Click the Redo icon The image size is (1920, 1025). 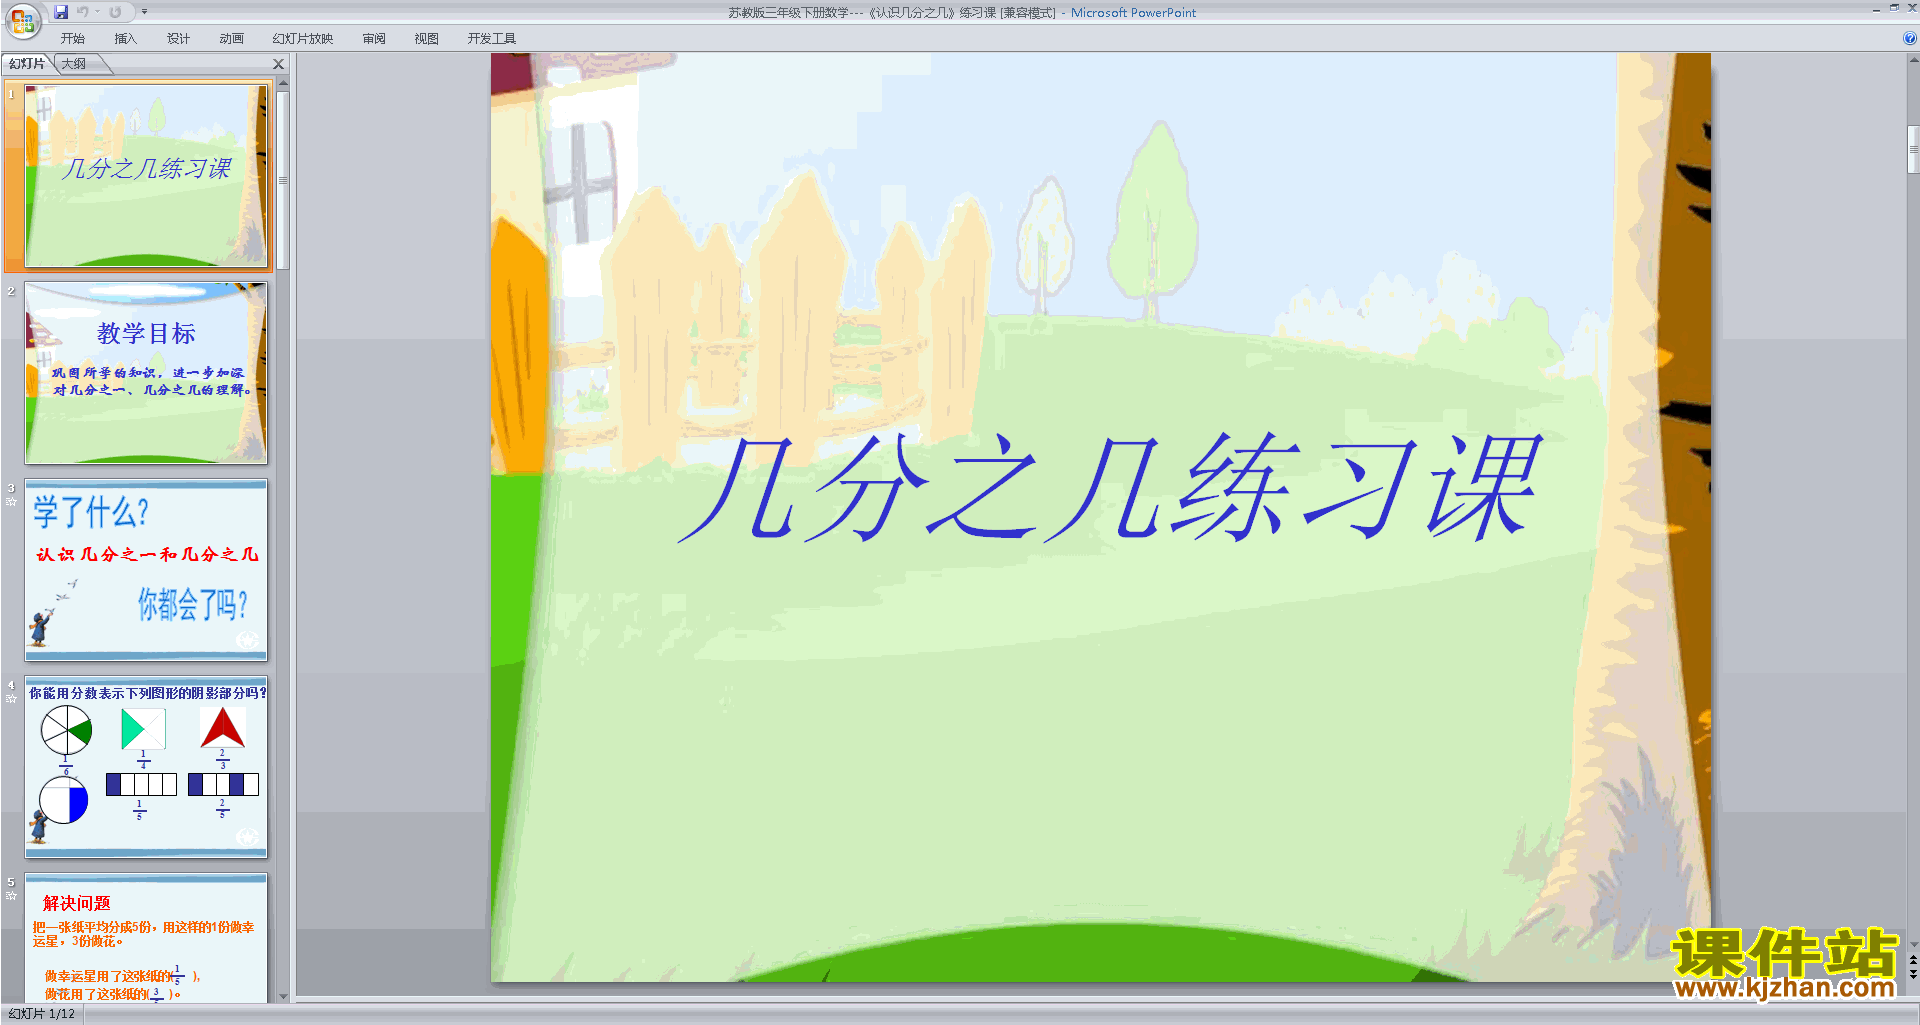115,12
